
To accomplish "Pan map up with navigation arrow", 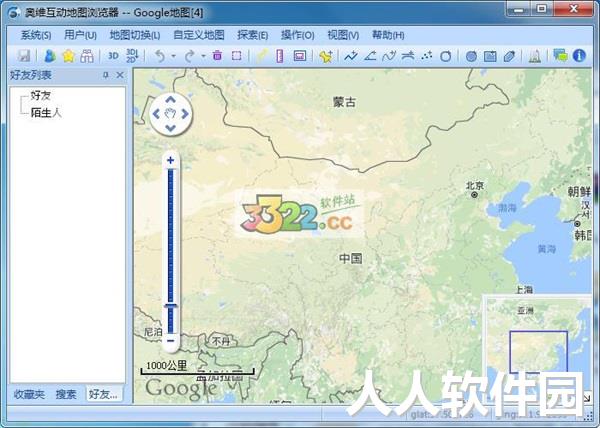I will (171, 100).
